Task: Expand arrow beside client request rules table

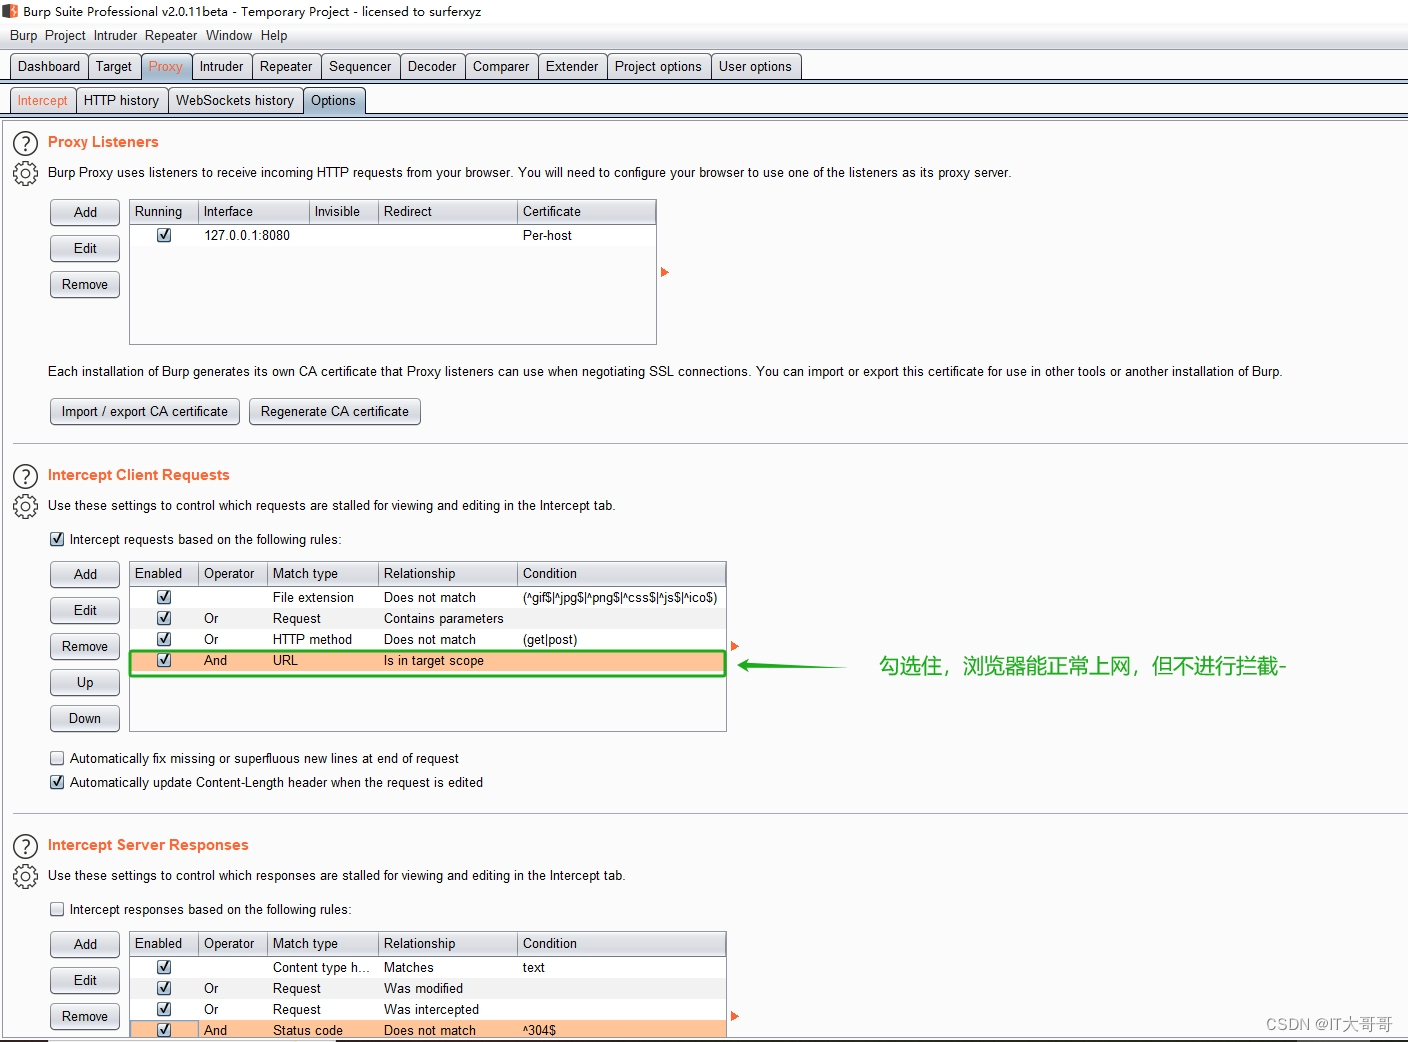Action: pos(735,646)
